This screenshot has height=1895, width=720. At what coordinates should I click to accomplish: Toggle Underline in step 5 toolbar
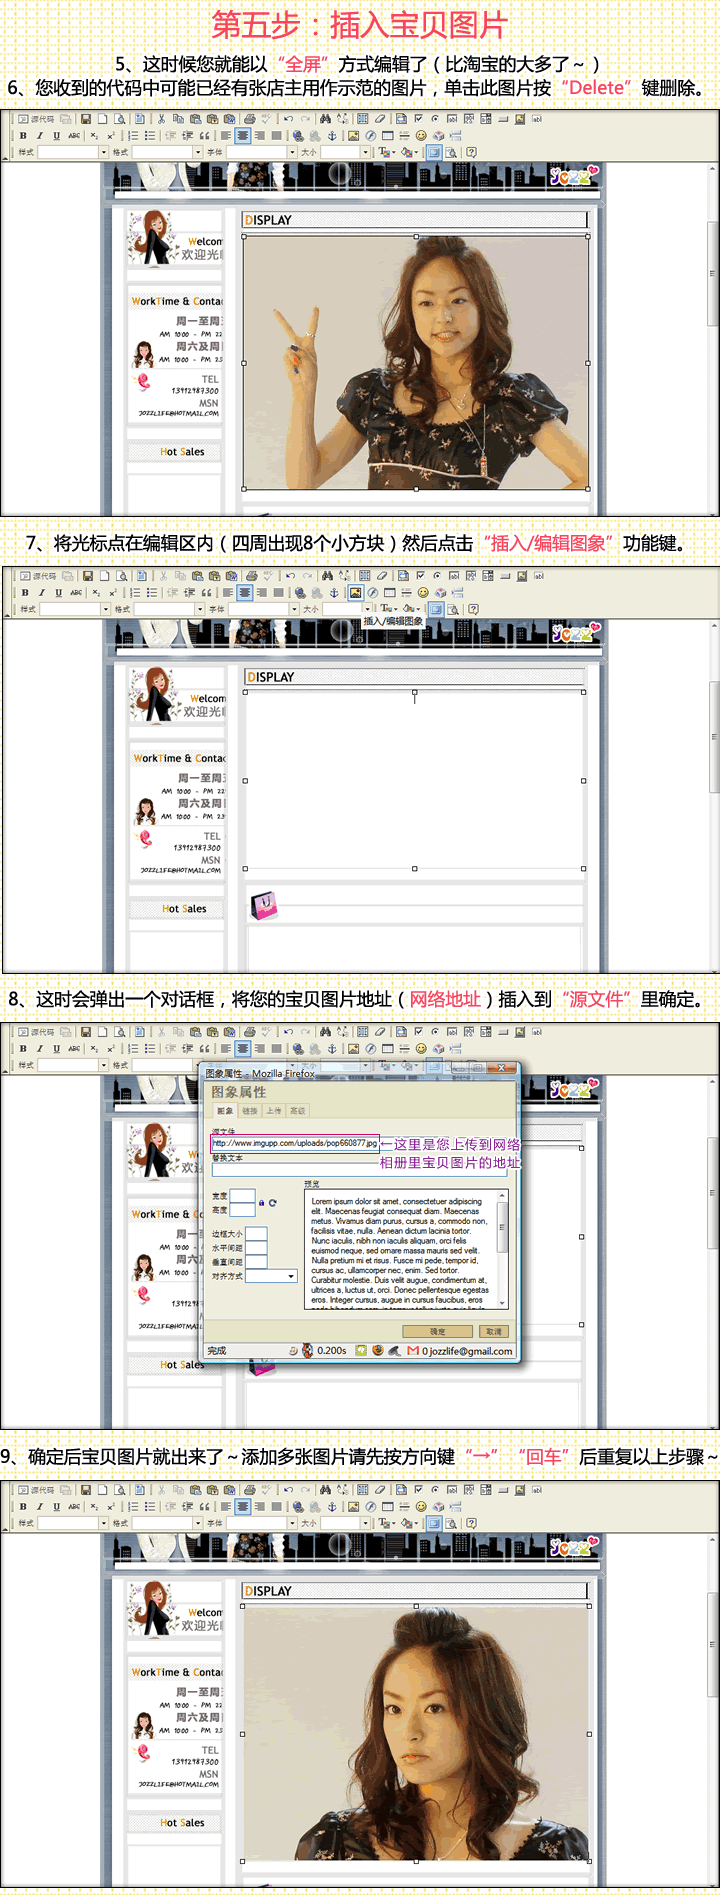57,135
